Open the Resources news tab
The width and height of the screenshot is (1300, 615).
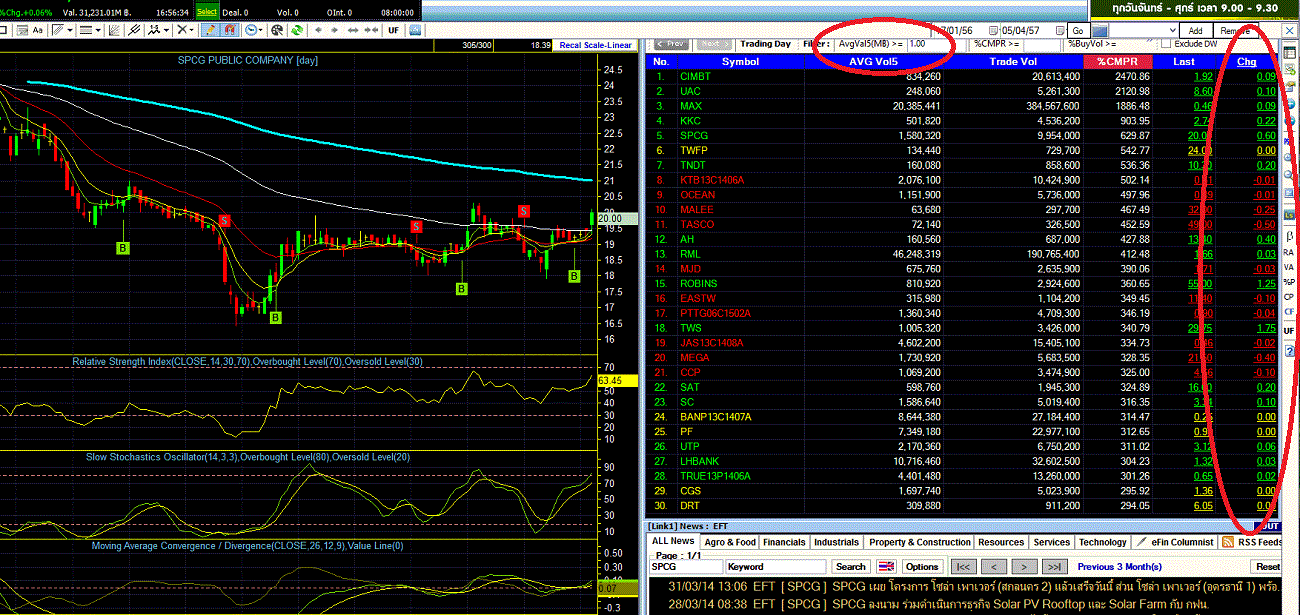(1001, 542)
